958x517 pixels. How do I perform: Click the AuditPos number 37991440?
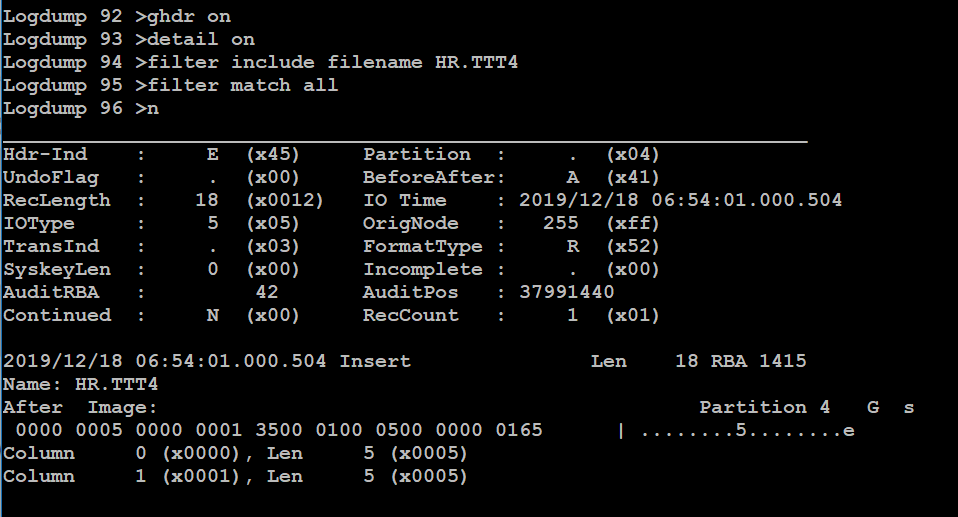(566, 293)
